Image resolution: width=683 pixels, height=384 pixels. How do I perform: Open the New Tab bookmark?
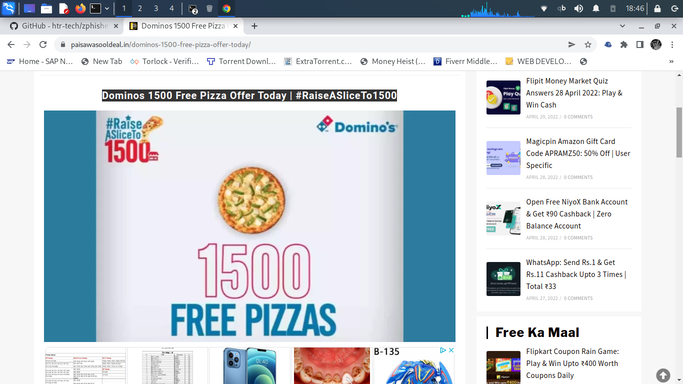(x=101, y=61)
